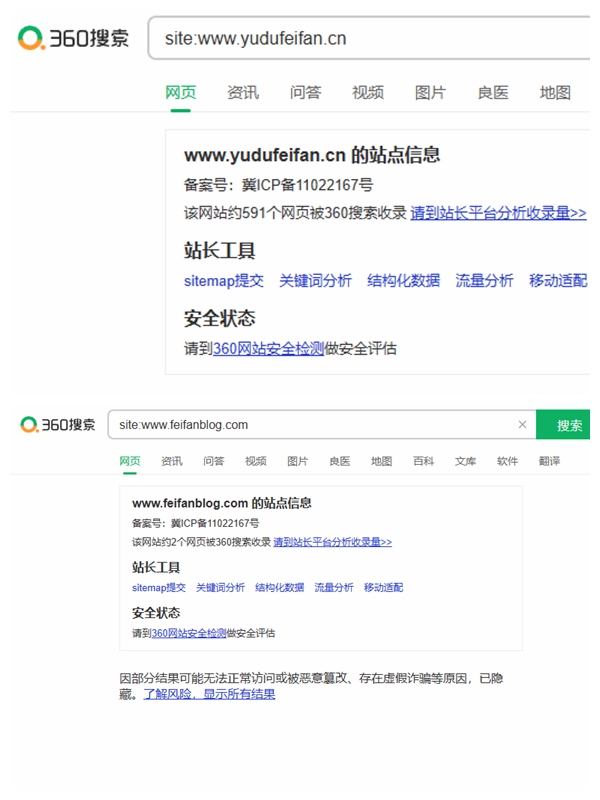
Task: Open the 问答 tab under yudufeifan search
Action: click(305, 93)
